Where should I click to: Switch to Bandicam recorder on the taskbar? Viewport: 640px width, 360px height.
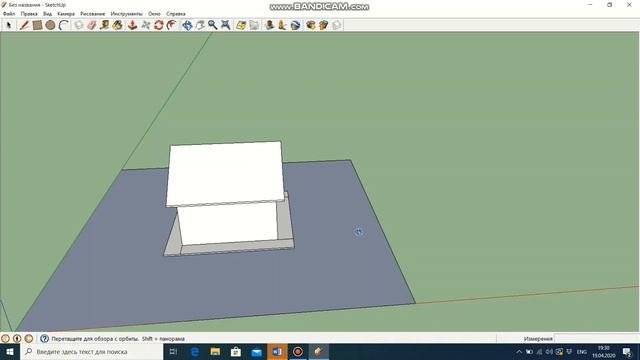298,352
